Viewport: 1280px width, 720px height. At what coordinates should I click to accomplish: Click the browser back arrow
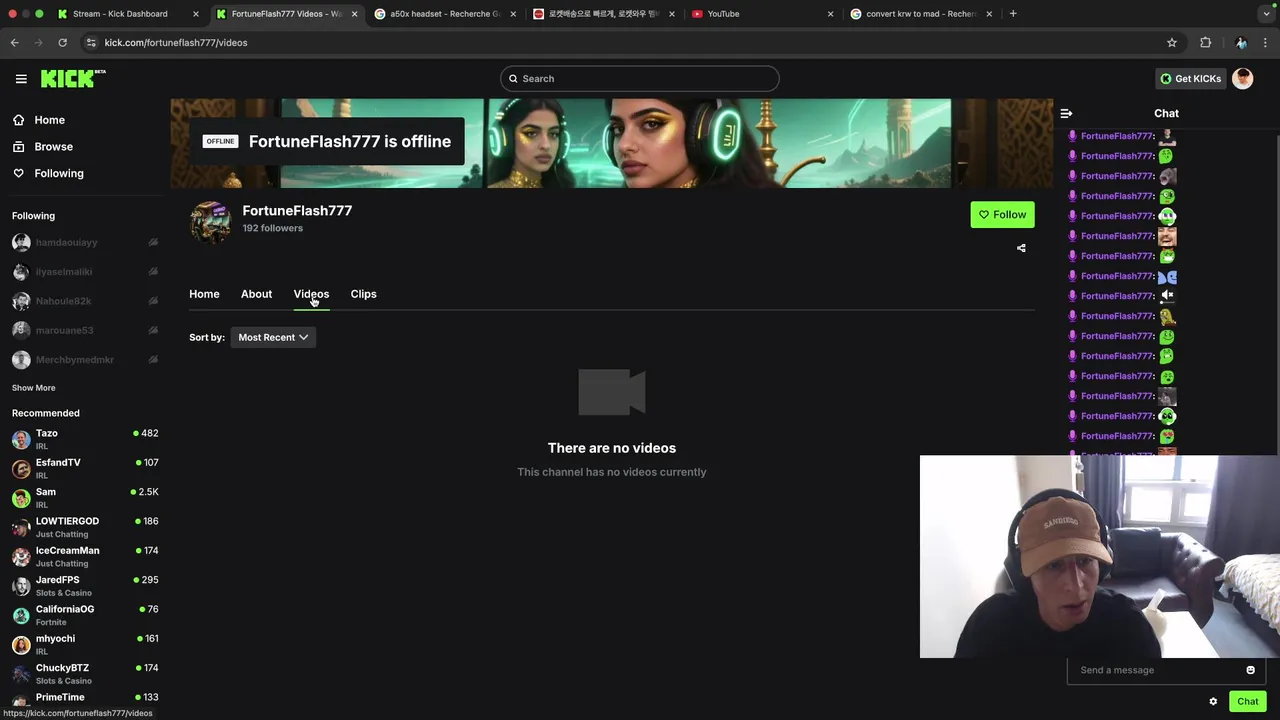[14, 43]
